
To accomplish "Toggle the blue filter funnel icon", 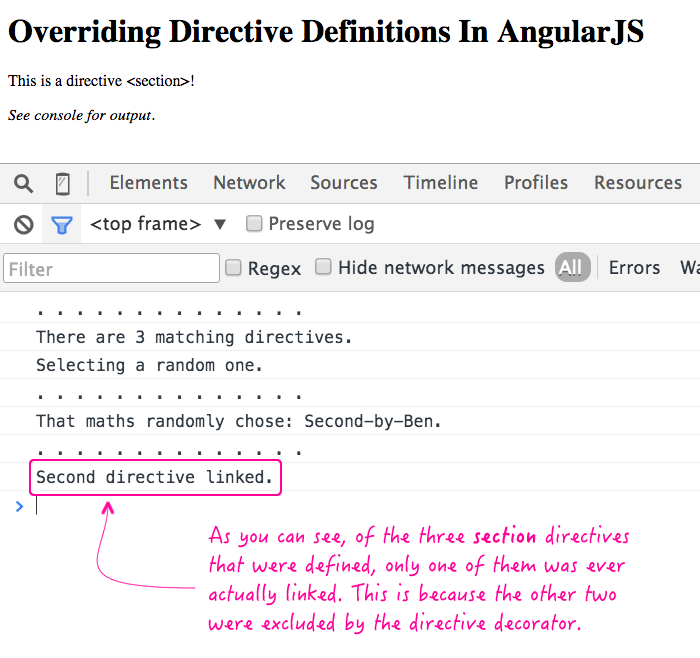I will [x=62, y=225].
